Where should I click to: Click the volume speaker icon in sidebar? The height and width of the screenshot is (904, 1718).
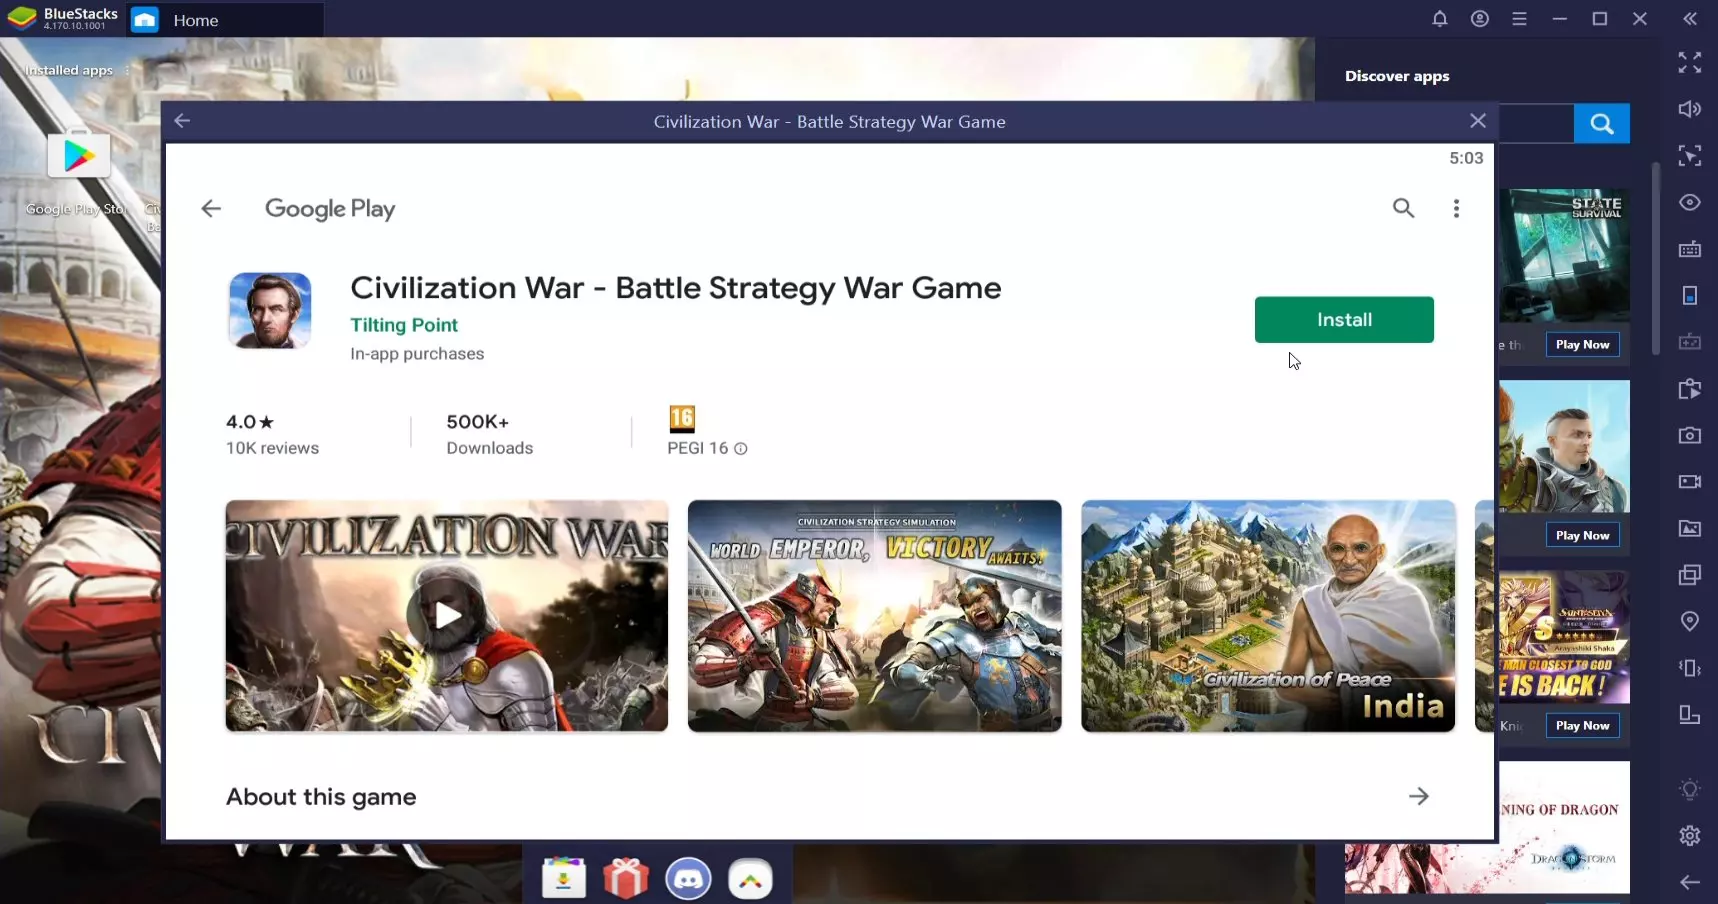1689,109
